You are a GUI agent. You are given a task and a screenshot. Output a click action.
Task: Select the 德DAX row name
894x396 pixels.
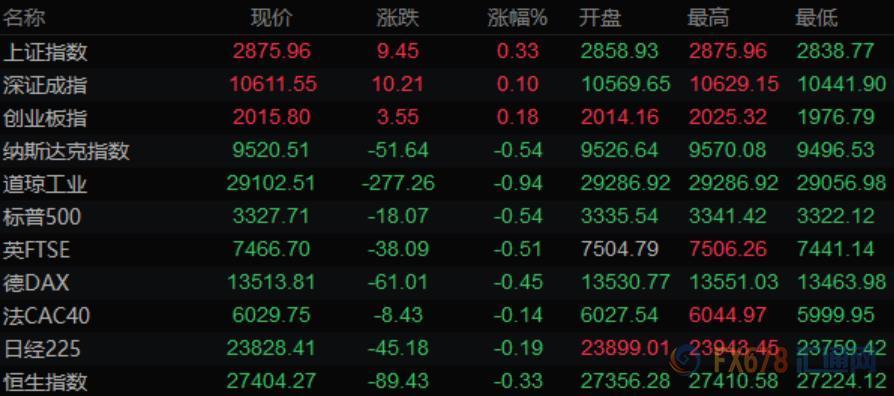tap(36, 283)
